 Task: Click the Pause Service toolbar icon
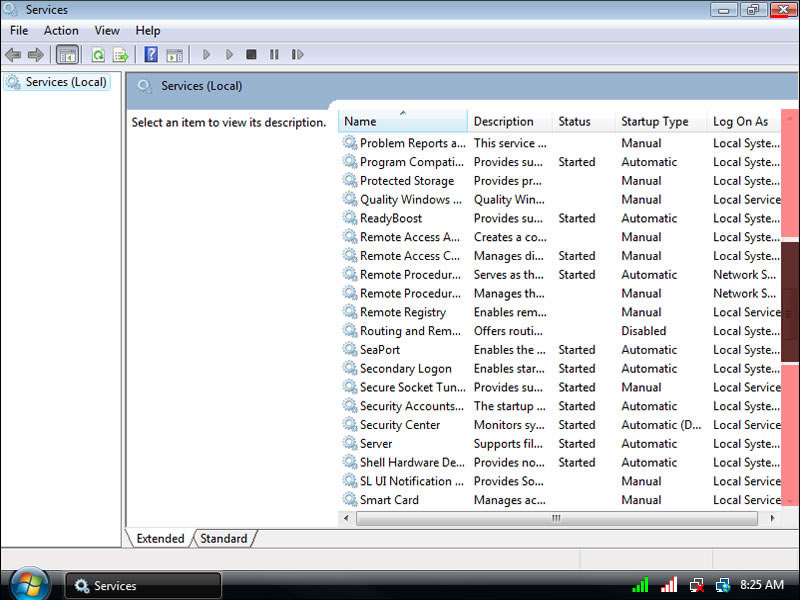[274, 55]
